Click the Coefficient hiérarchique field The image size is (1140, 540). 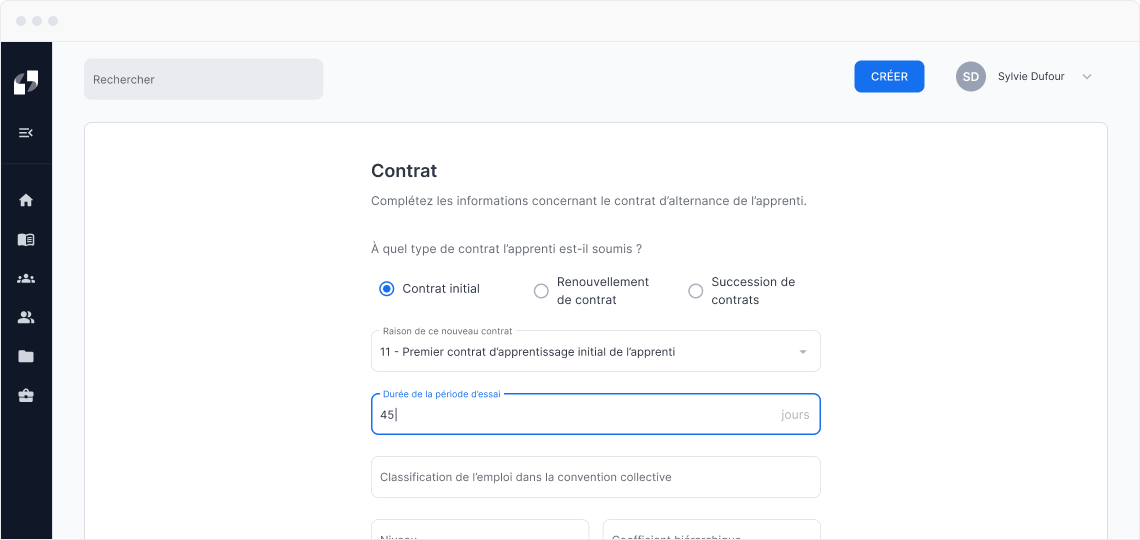pos(711,531)
